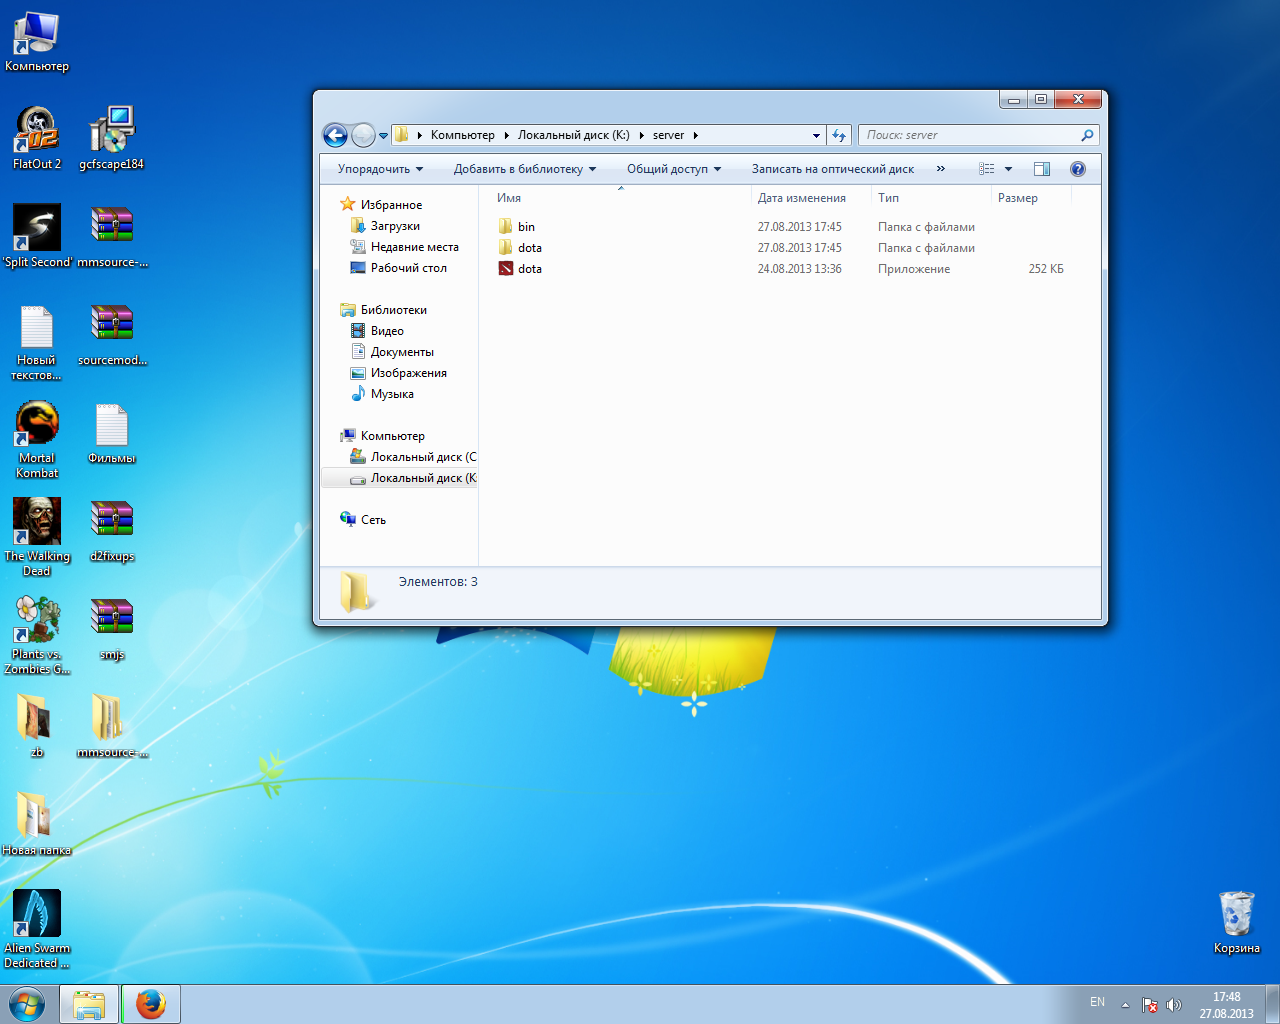Launch the Split Second desktop shortcut

[x=37, y=236]
